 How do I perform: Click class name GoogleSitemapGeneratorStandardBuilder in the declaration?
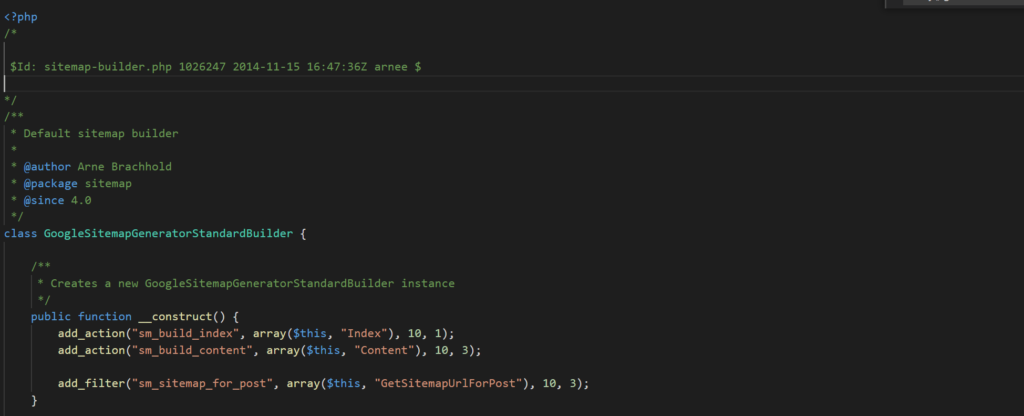coord(168,234)
